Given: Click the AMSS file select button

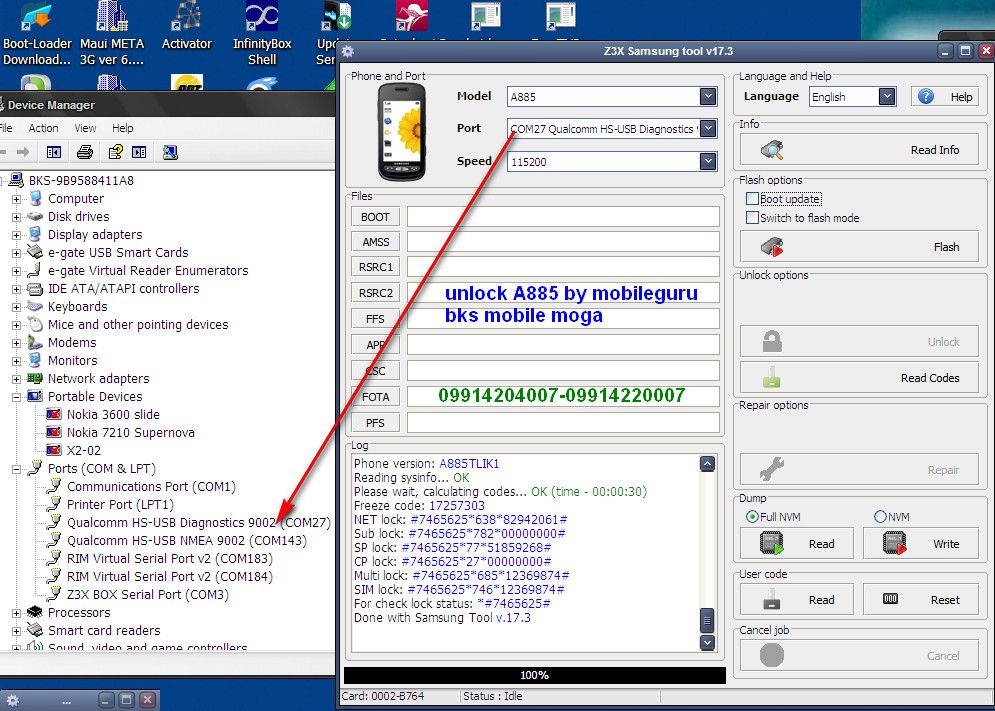Looking at the screenshot, I should point(375,242).
